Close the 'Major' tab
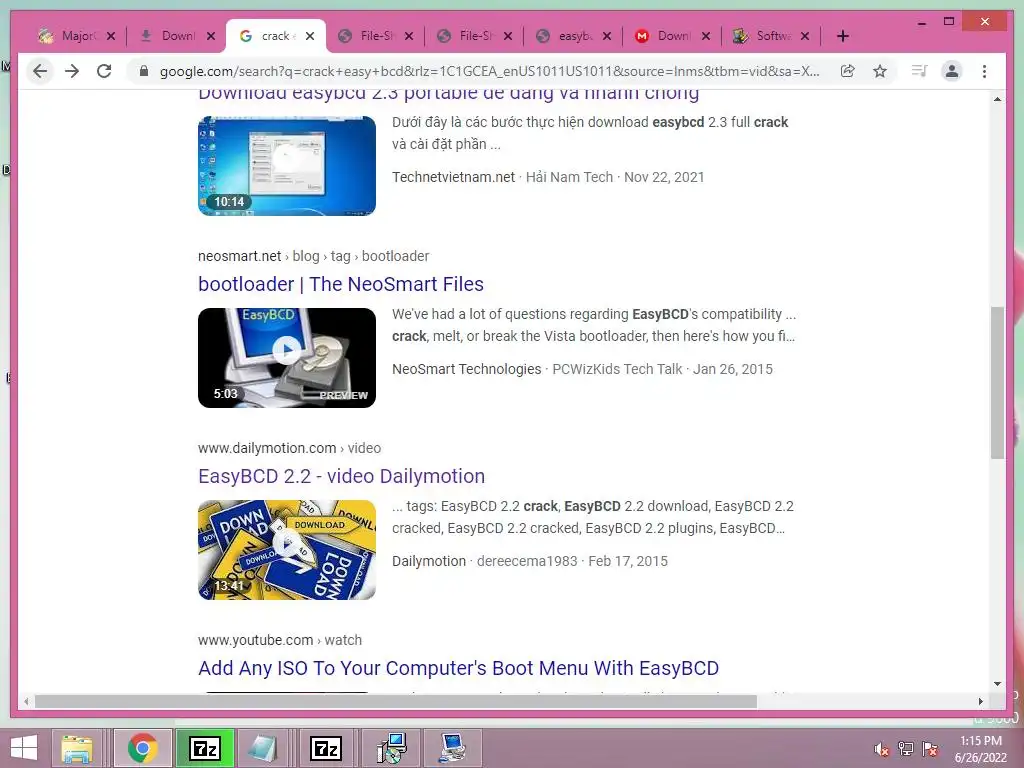1024x768 pixels. pos(111,36)
